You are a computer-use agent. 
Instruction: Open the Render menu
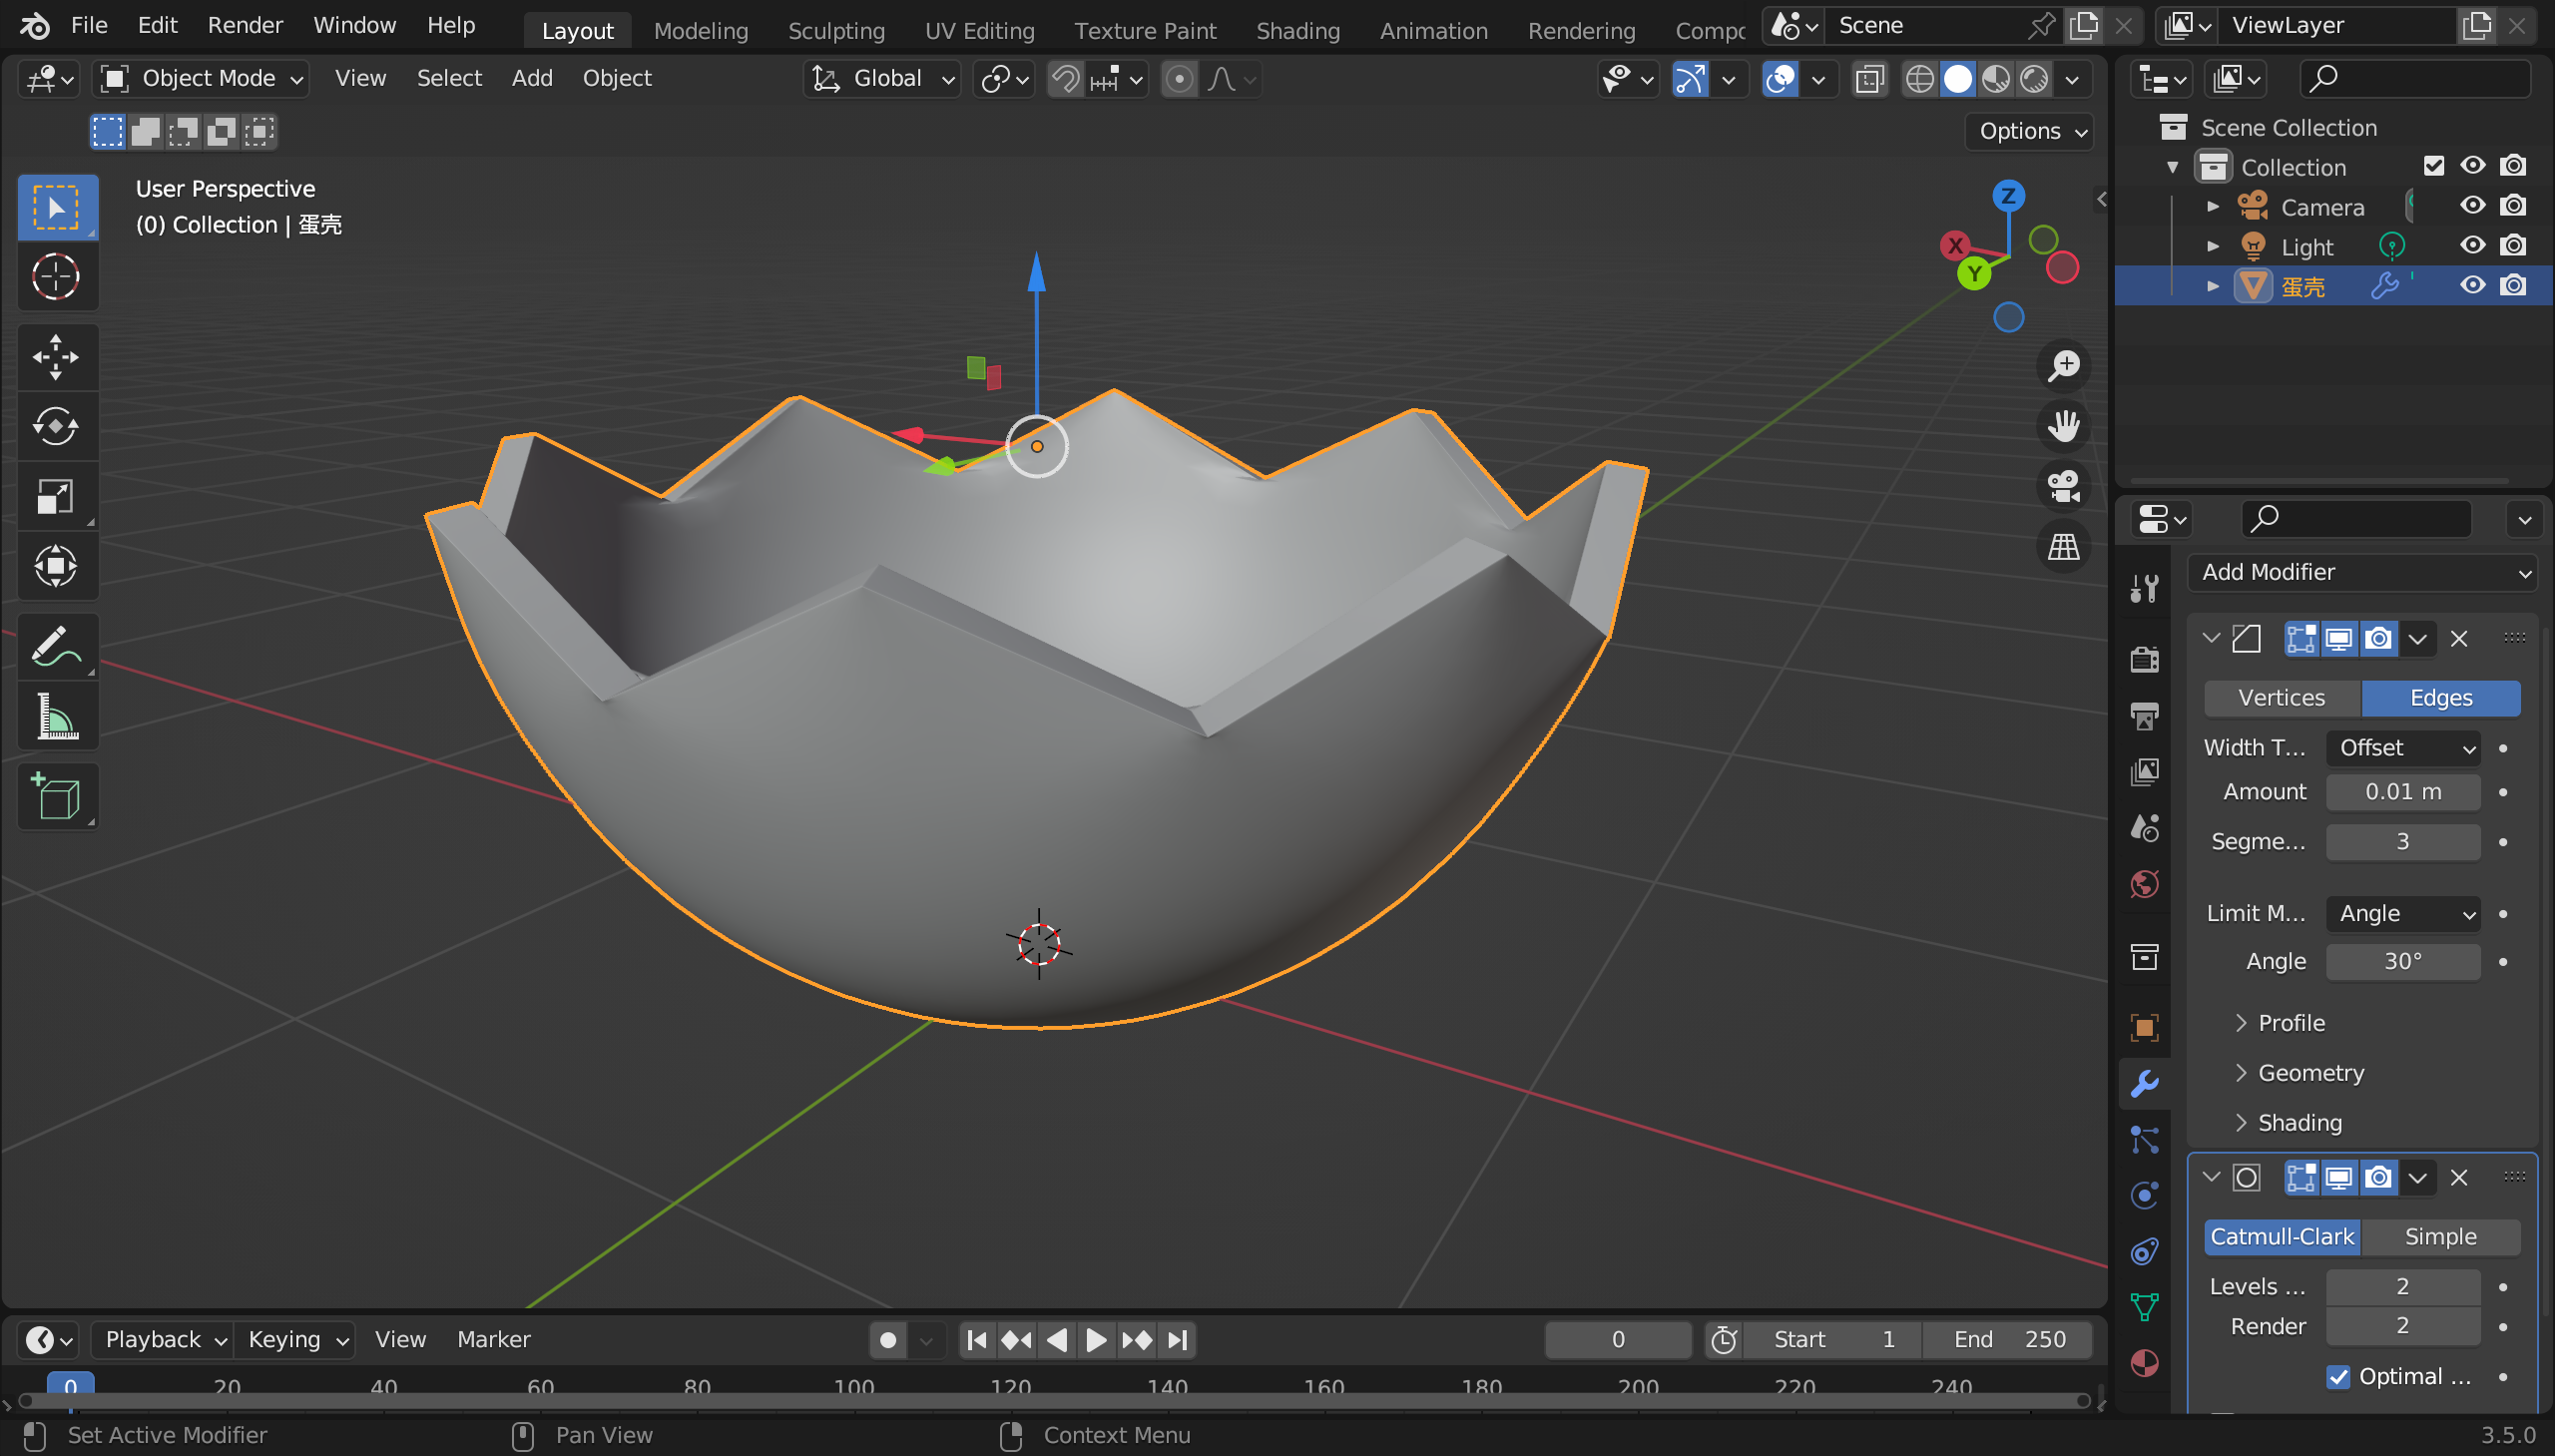(245, 25)
